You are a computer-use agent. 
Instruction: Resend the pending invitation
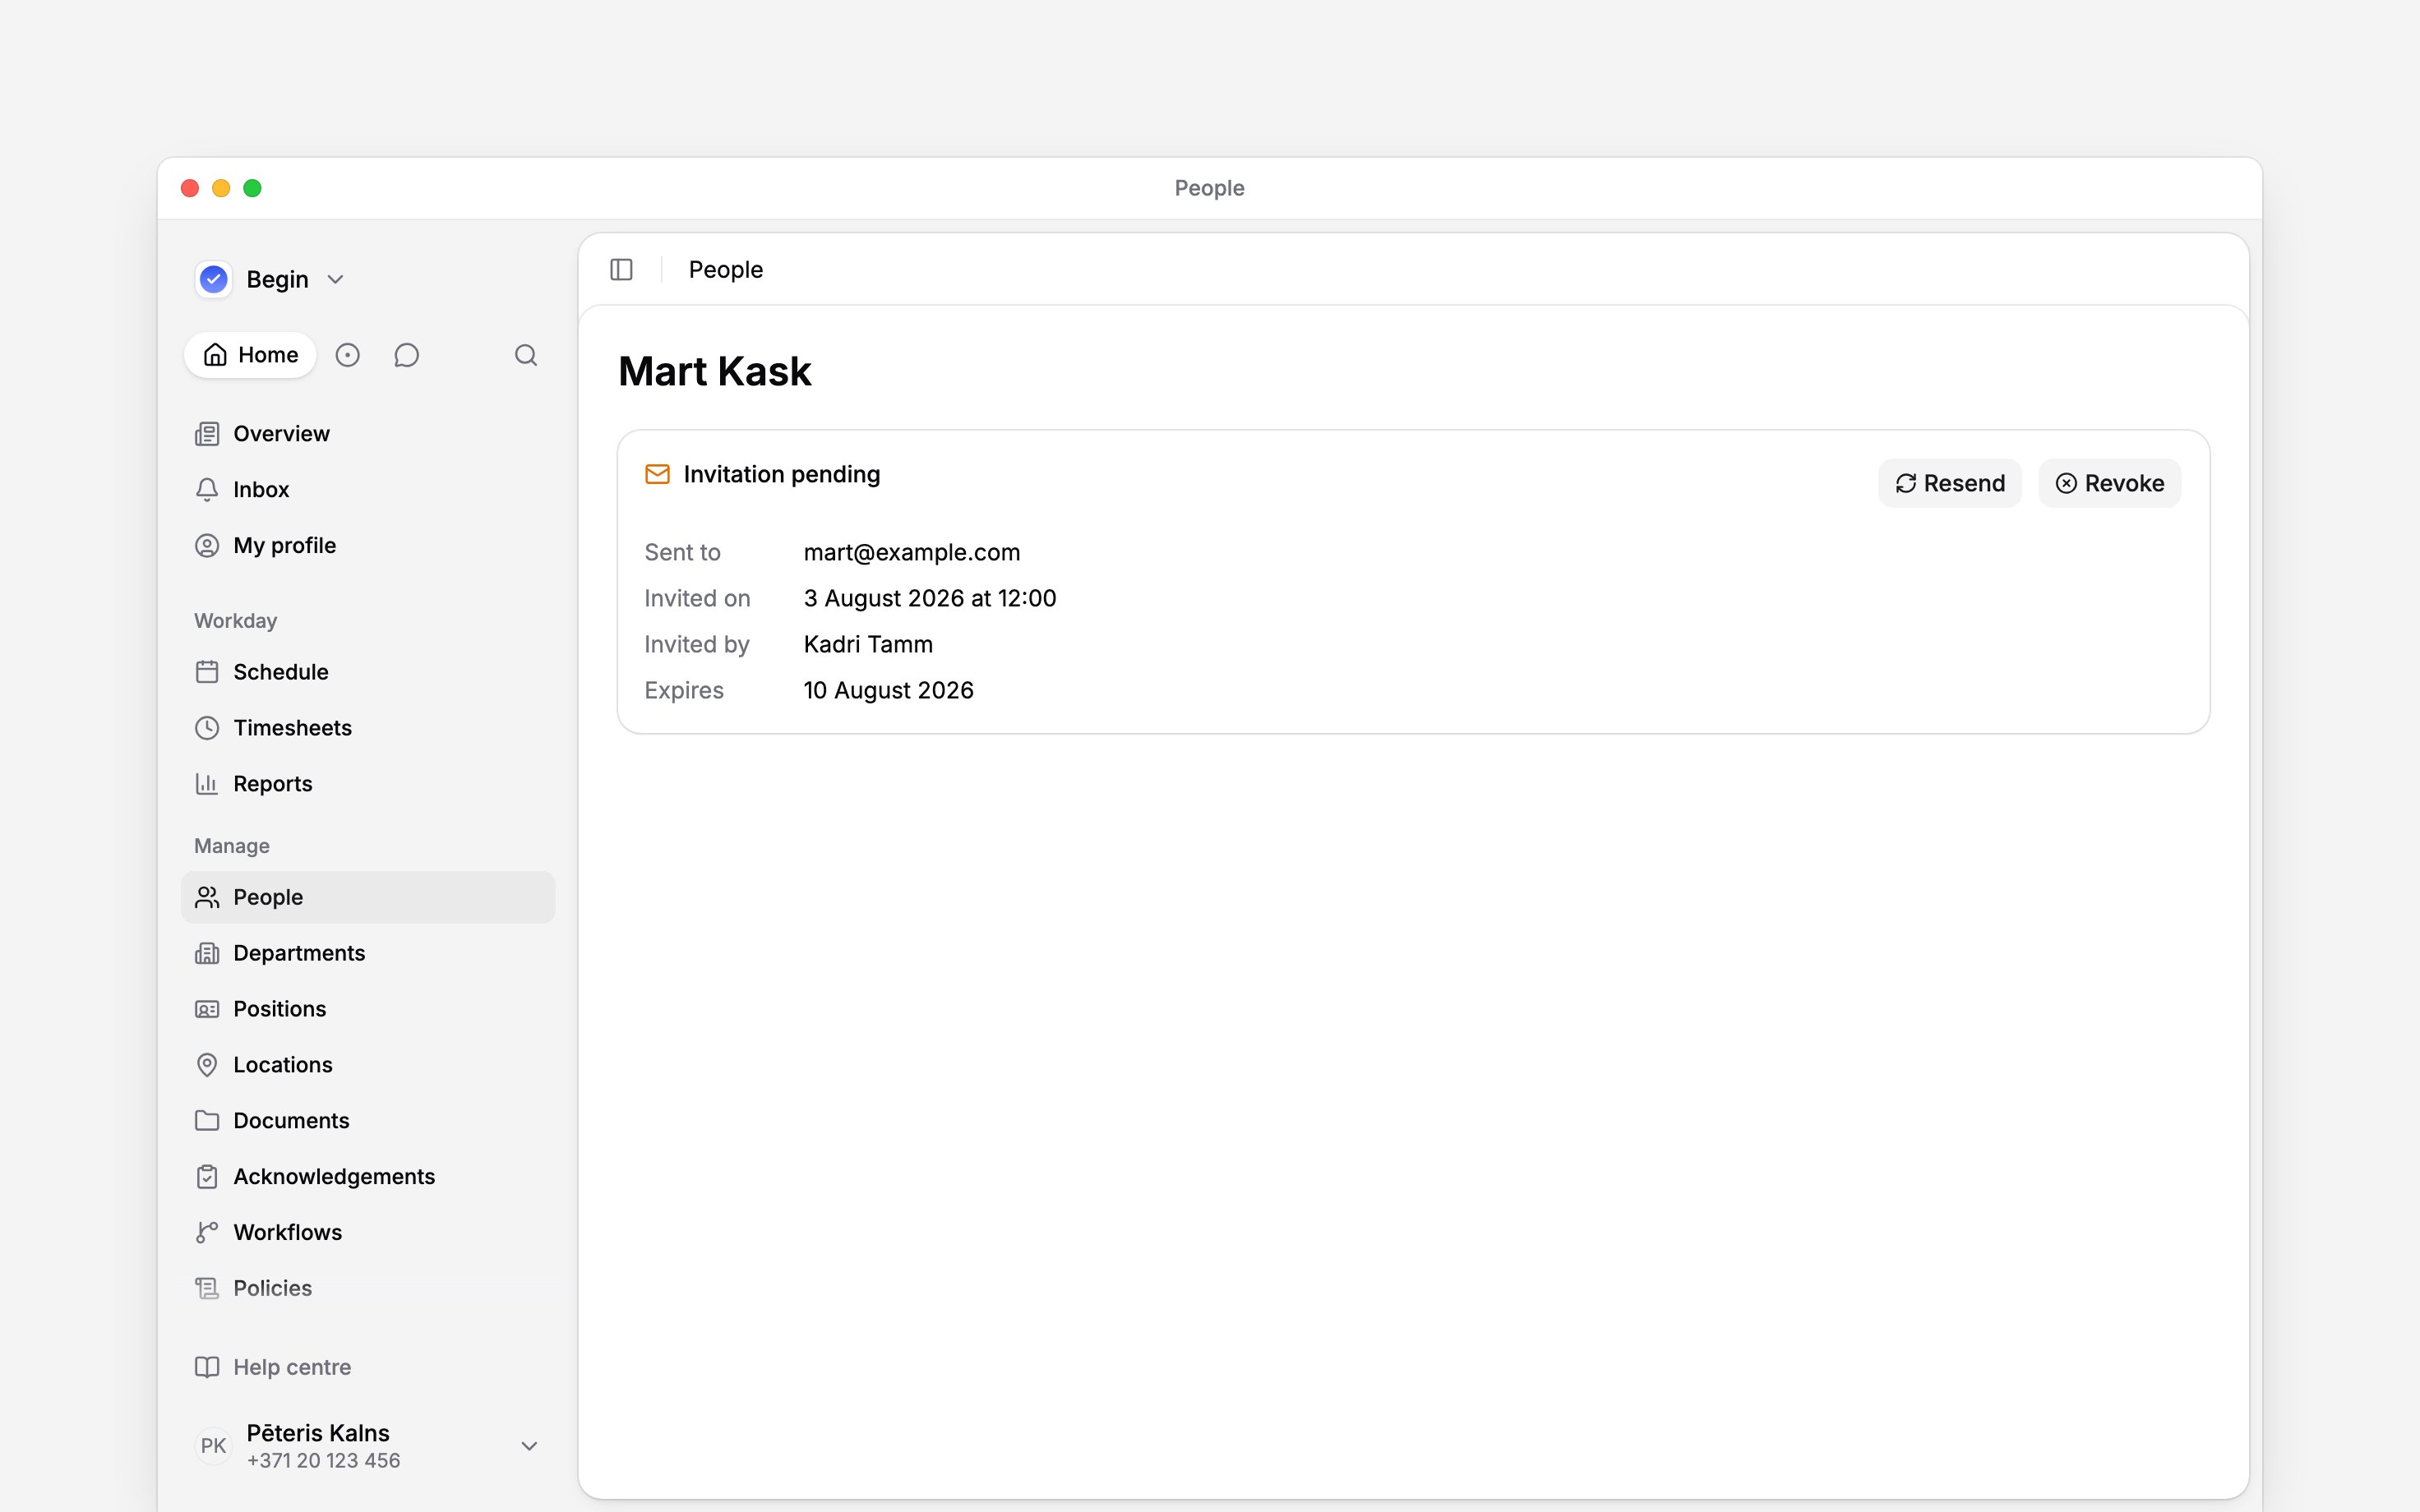tap(1950, 484)
